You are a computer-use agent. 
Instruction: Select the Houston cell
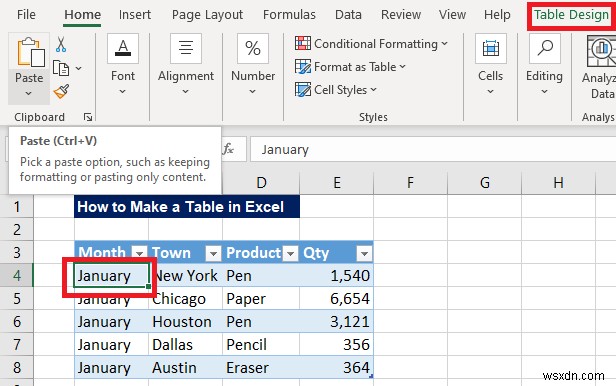(185, 322)
